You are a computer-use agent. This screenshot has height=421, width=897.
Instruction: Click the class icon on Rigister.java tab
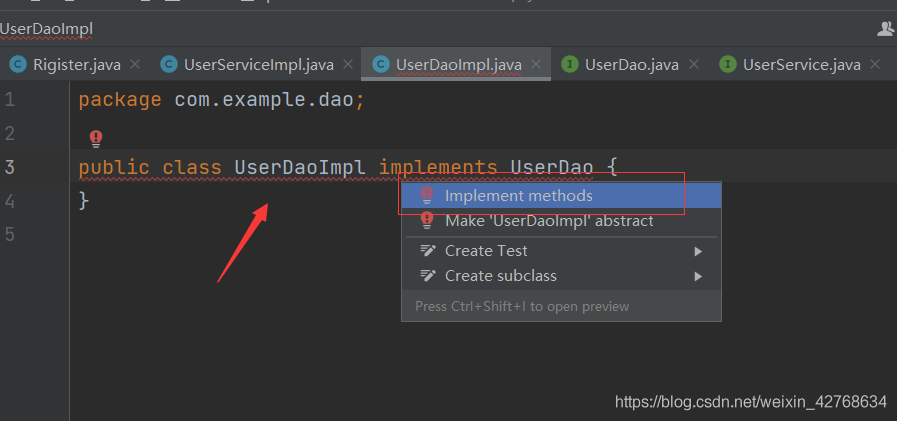pyautogui.click(x=18, y=64)
